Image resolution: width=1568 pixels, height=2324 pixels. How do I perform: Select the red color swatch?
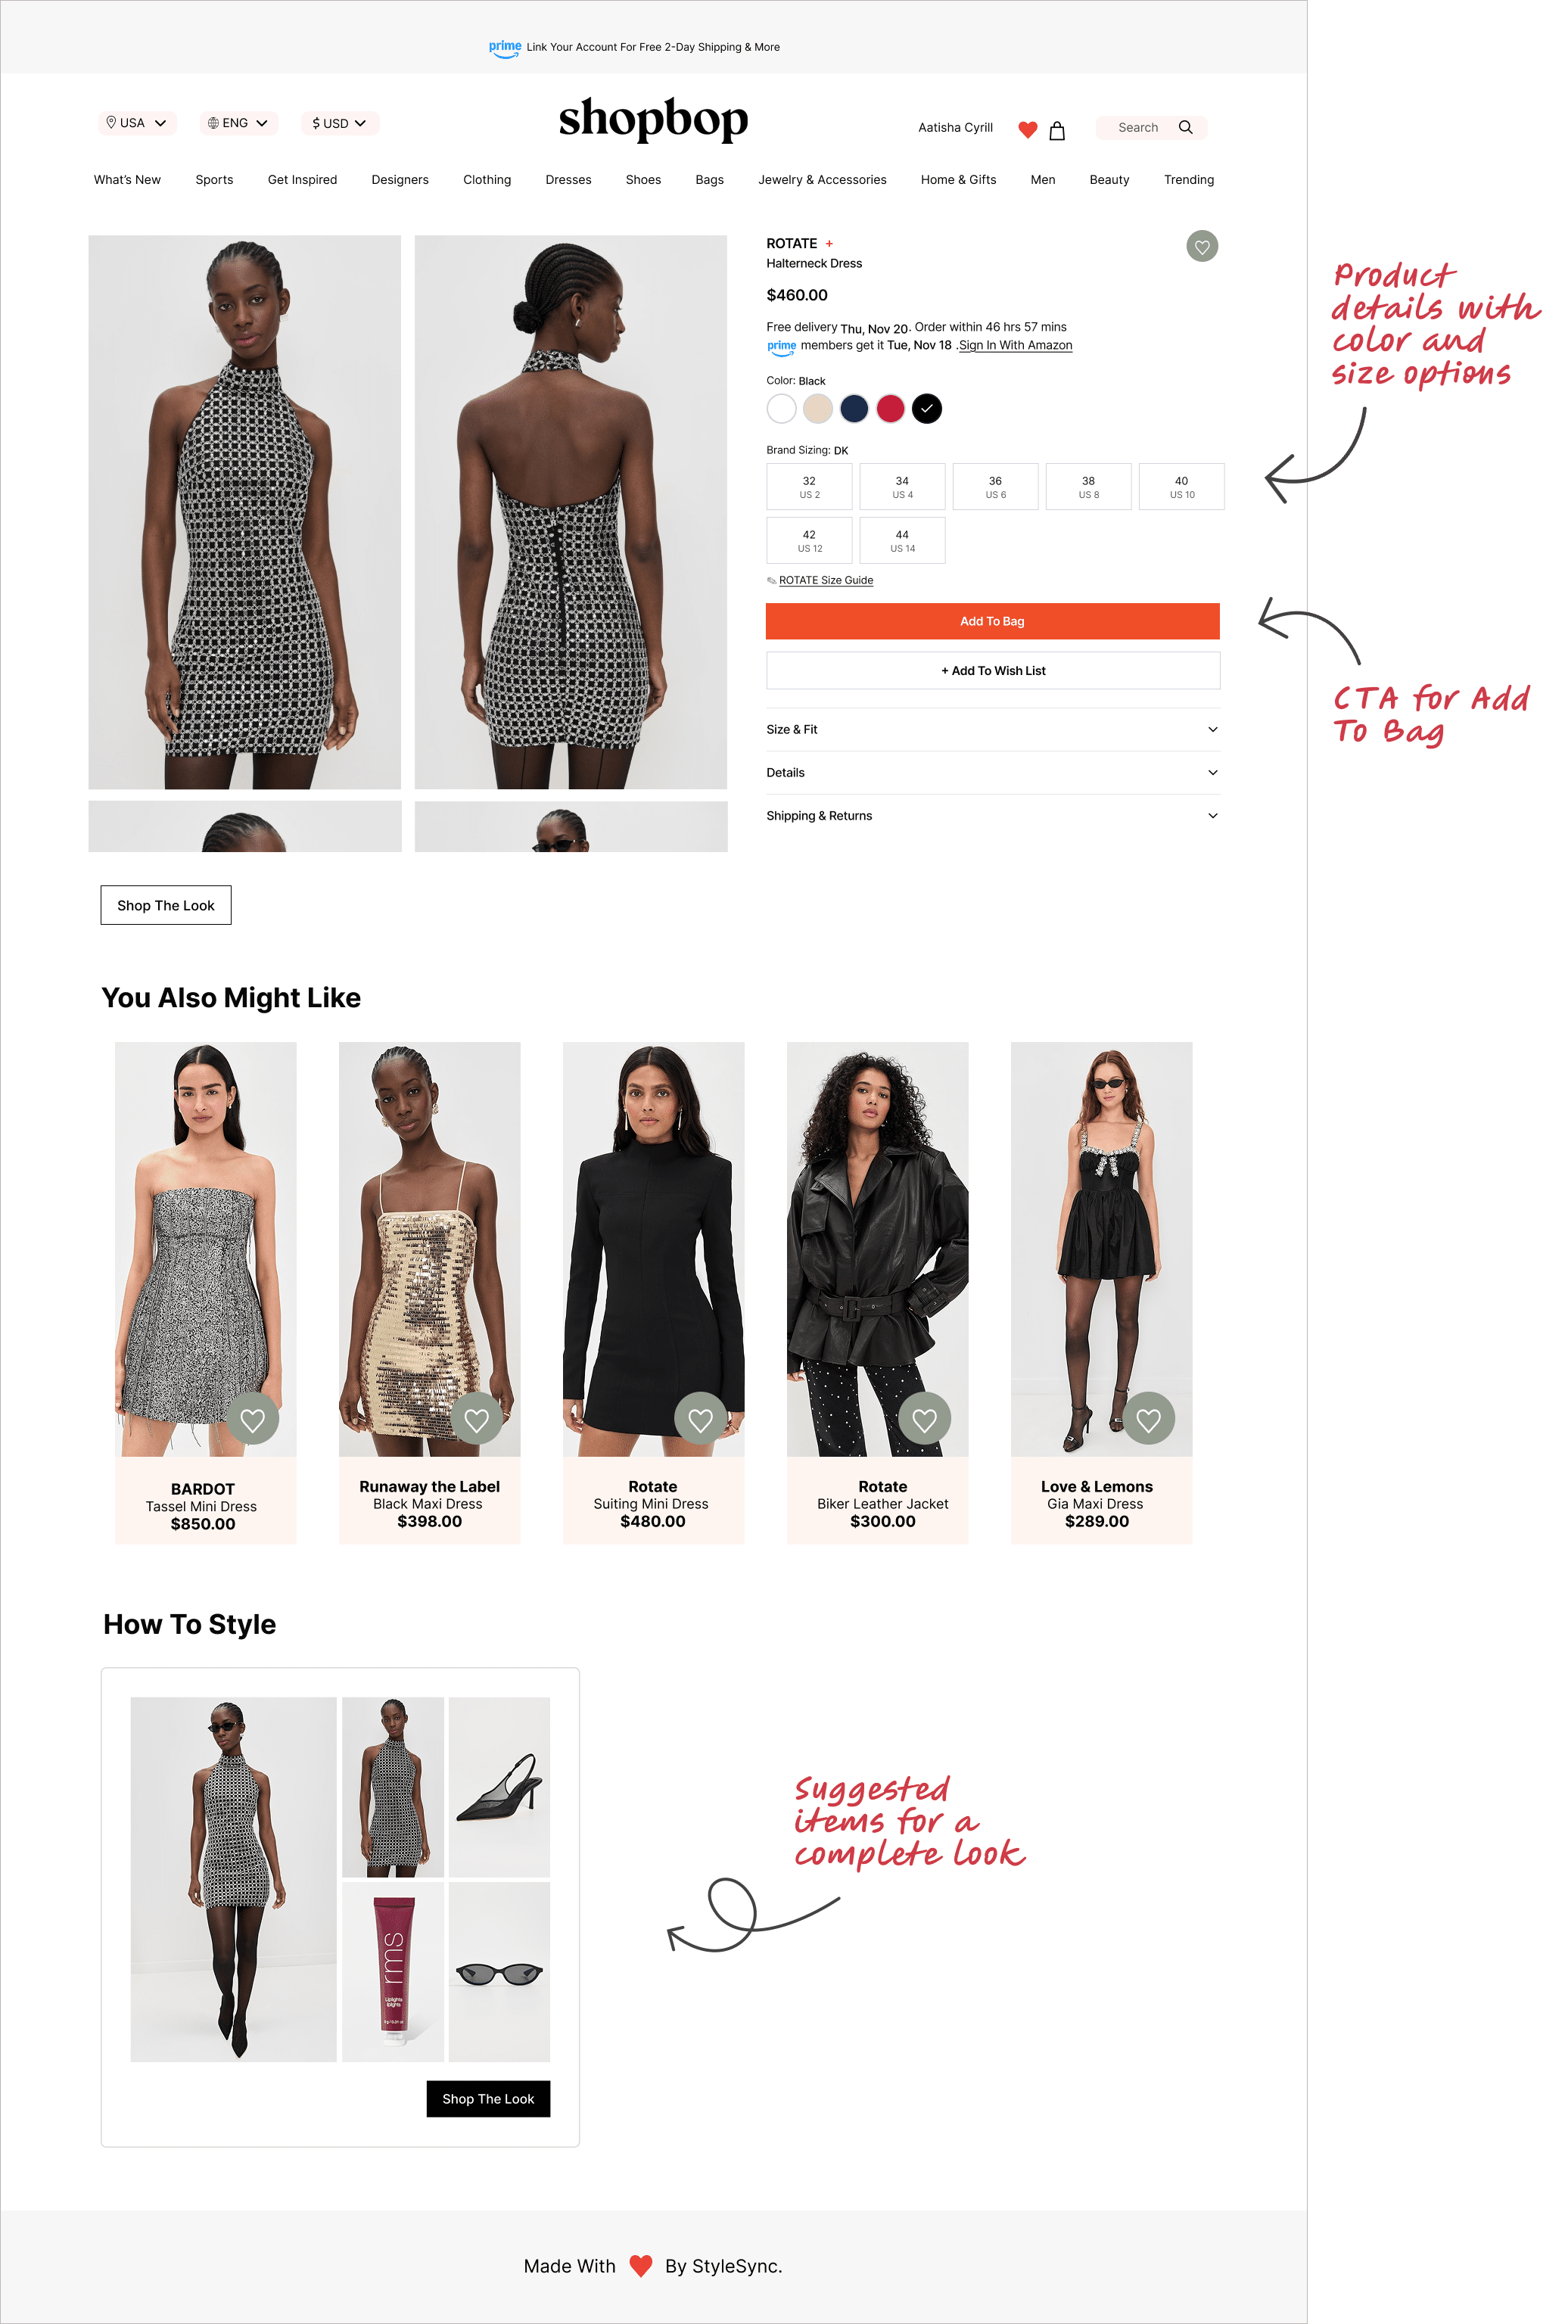[890, 408]
